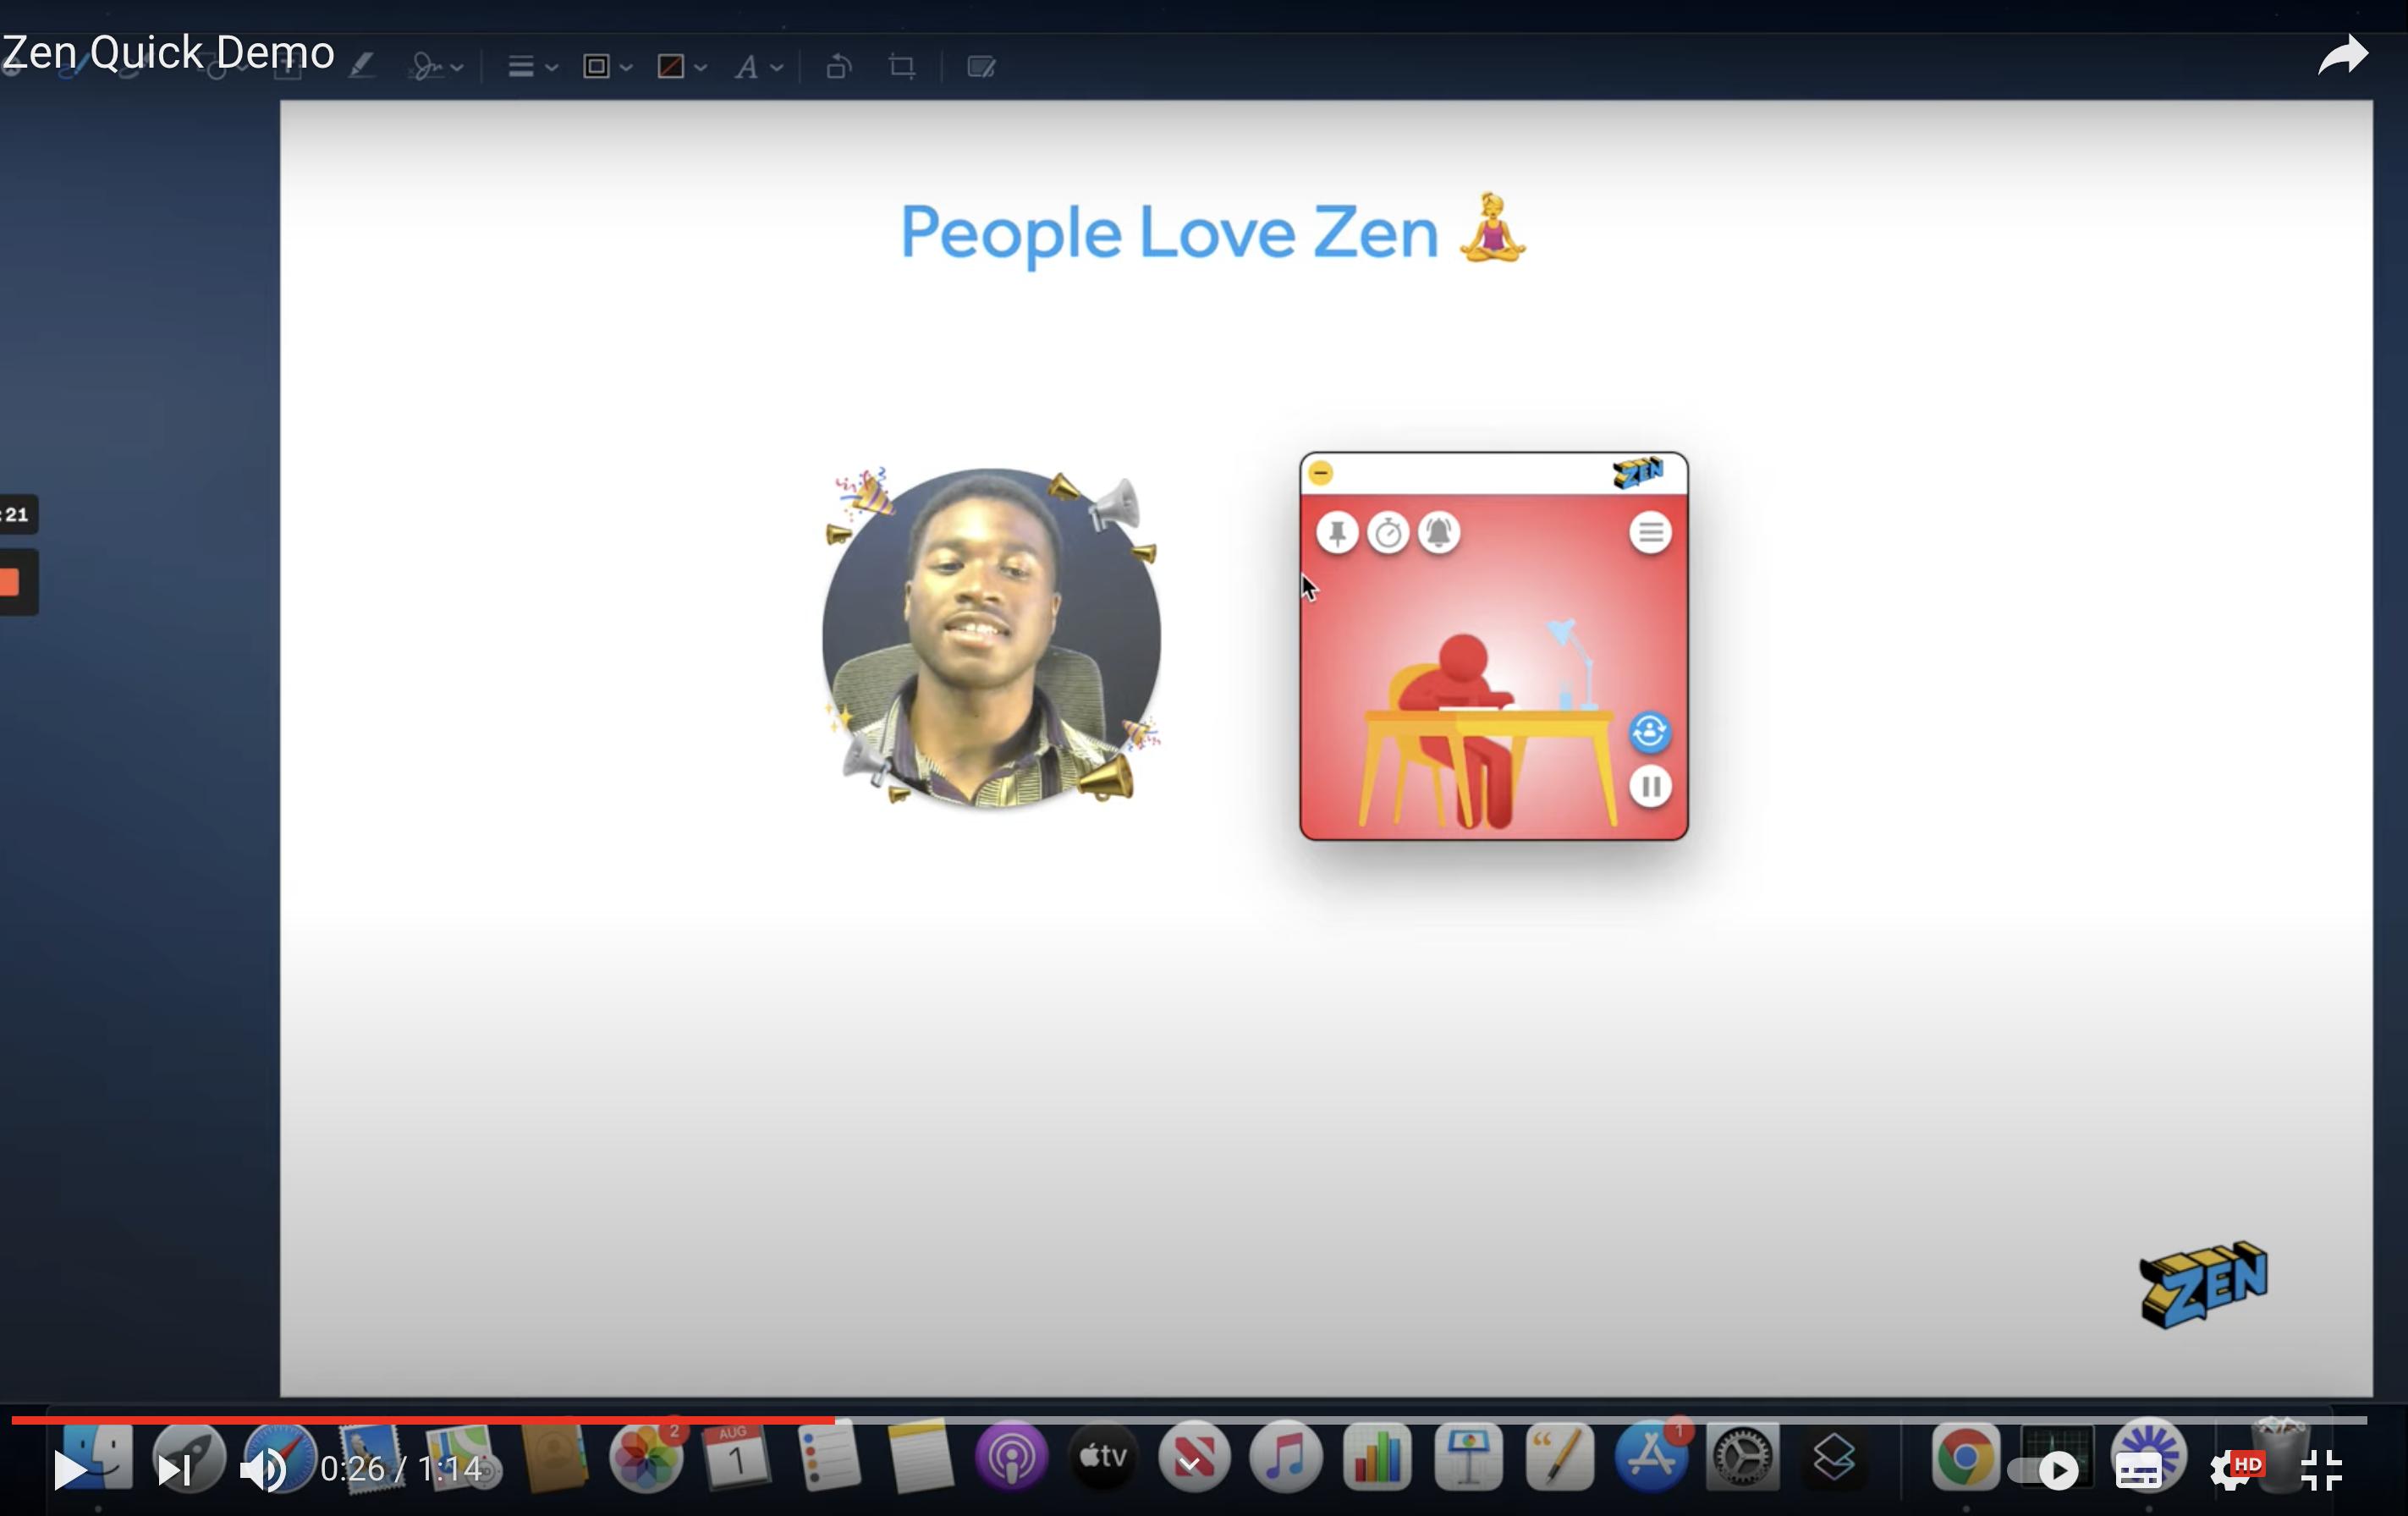Click the yellow minimize dot on Zen widget
The height and width of the screenshot is (1516, 2408).
tap(1320, 473)
